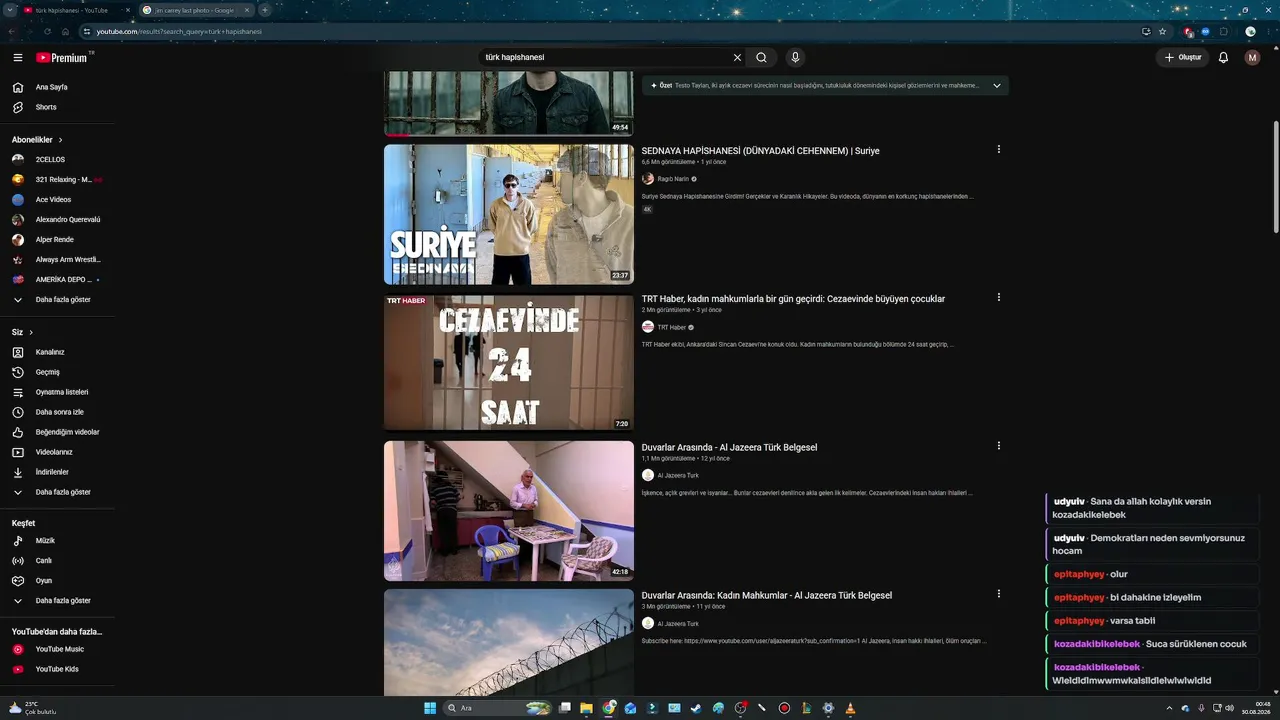This screenshot has width=1280, height=720.
Task: Open Duvarlar Arasında: Kadın Mahkumlar video title
Action: pyautogui.click(x=767, y=595)
